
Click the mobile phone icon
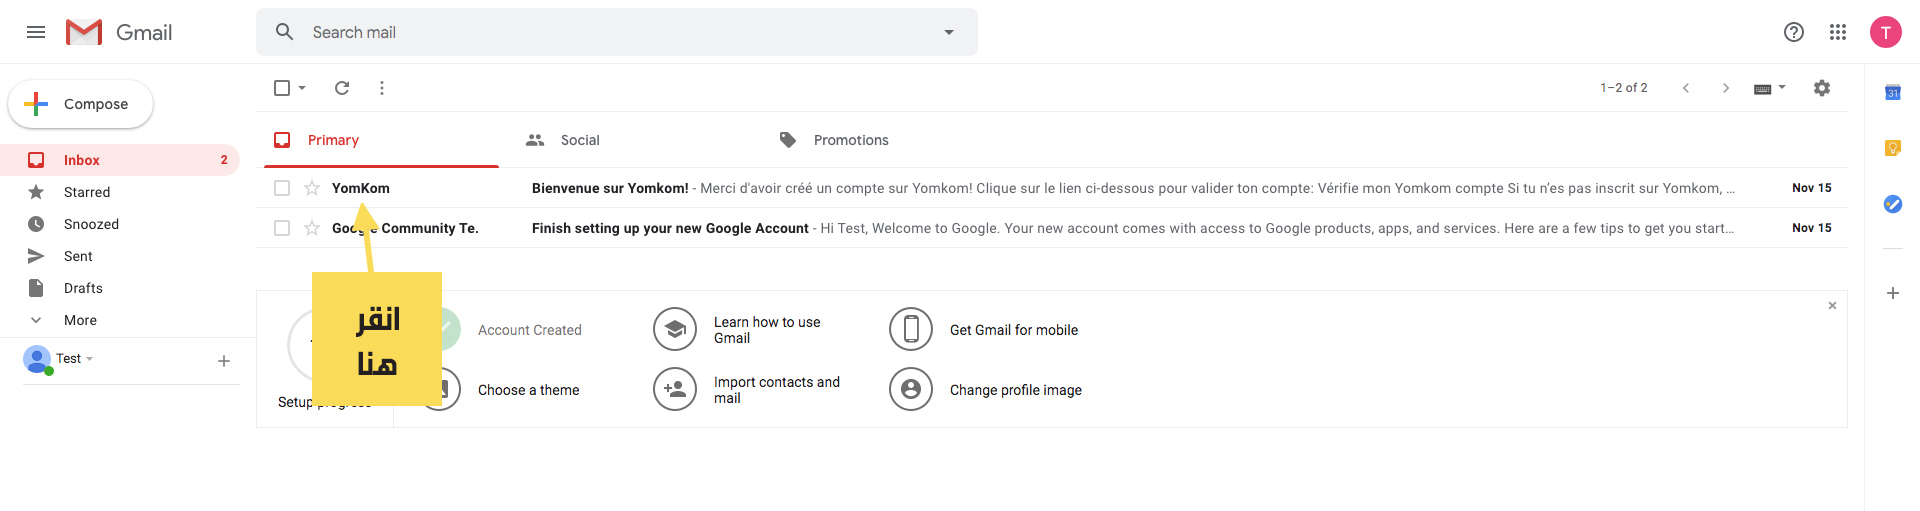(x=911, y=329)
